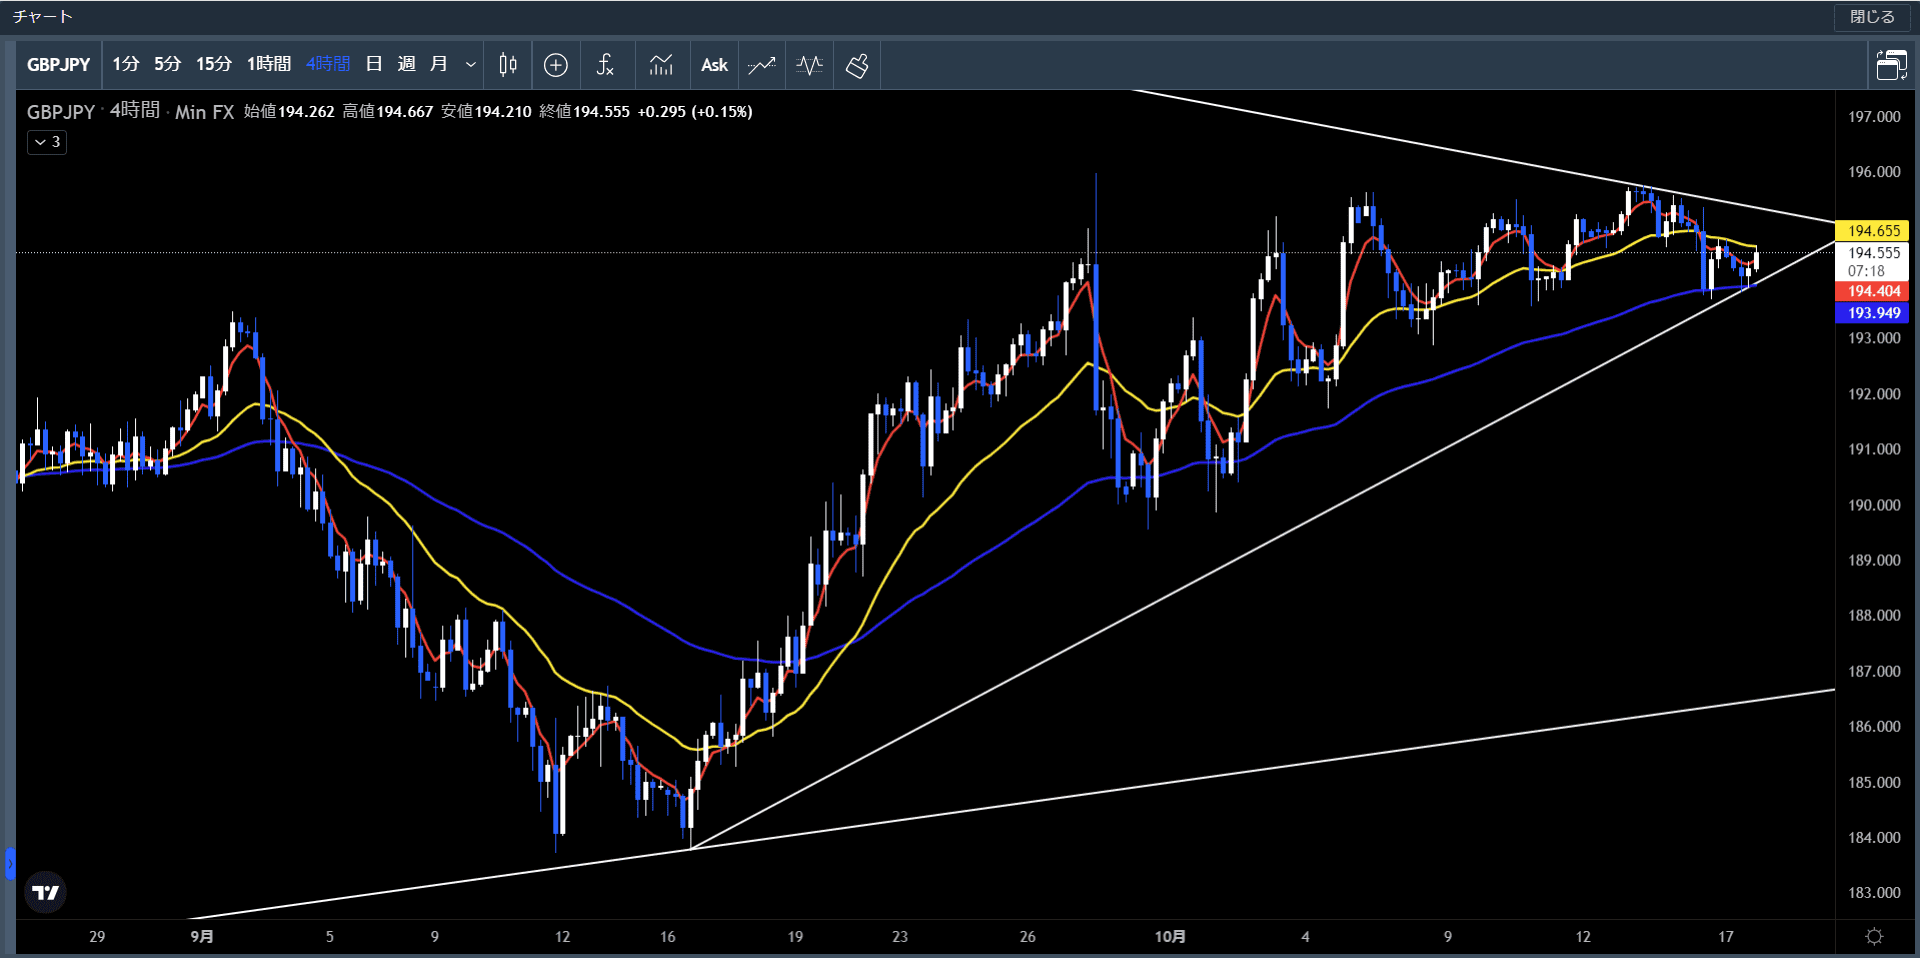Click the 始値194.262 open value
Viewport: 1920px width, 958px height.
pos(289,112)
